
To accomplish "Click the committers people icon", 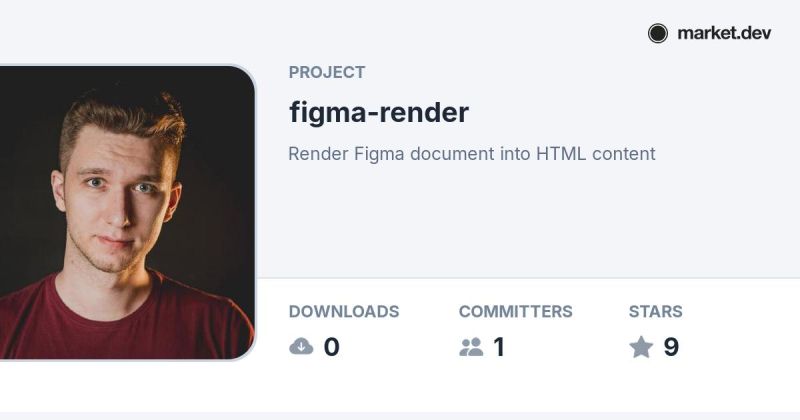I will (471, 347).
